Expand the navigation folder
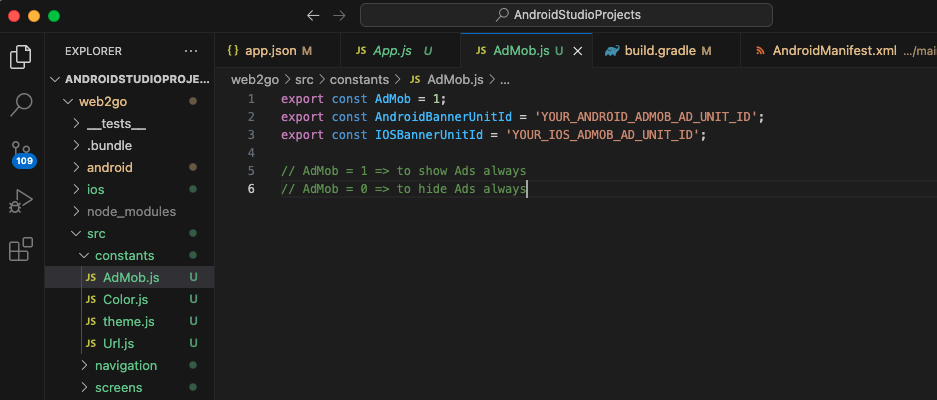The width and height of the screenshot is (937, 400). click(x=125, y=365)
